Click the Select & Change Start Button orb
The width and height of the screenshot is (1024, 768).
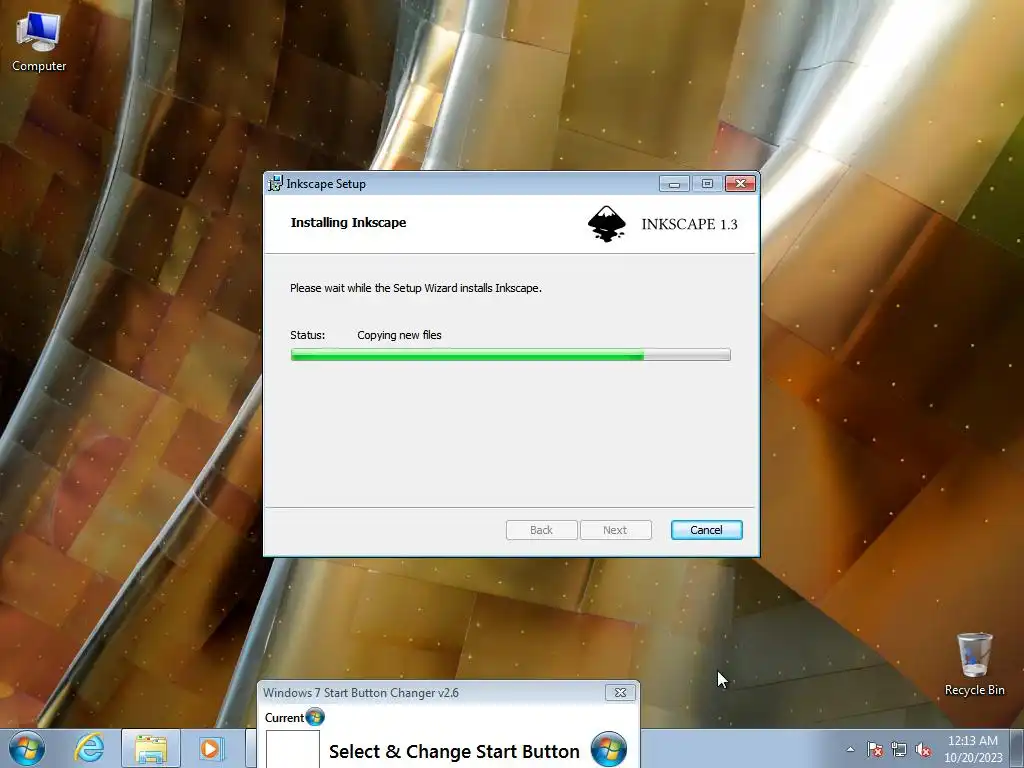point(609,749)
